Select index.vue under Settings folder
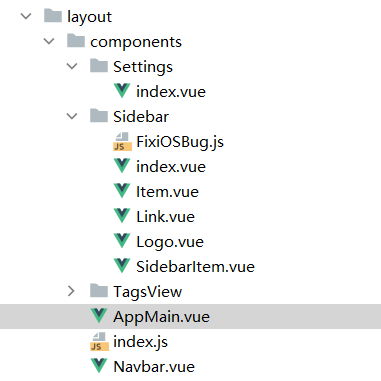Image resolution: width=381 pixels, height=381 pixels. pos(171,92)
